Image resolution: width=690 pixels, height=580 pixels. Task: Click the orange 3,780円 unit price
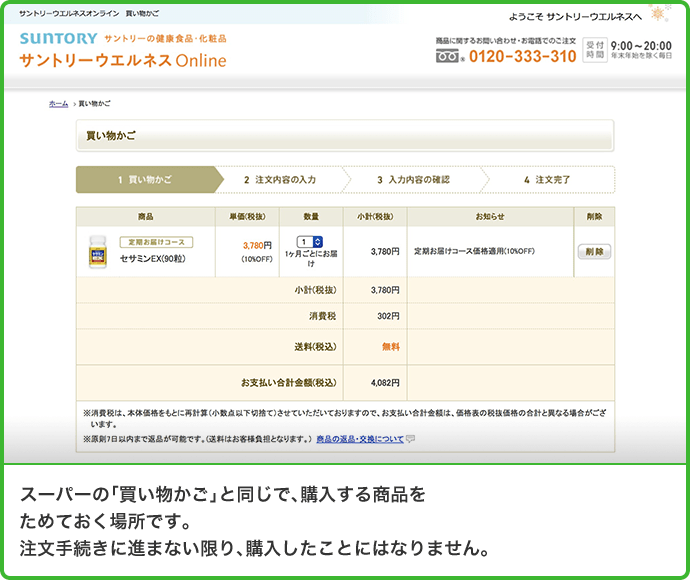(257, 246)
